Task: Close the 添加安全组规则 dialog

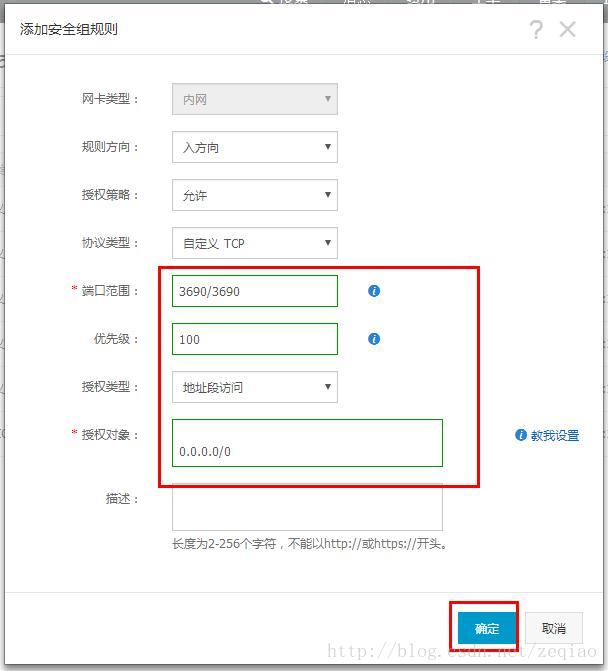Action: pyautogui.click(x=568, y=30)
